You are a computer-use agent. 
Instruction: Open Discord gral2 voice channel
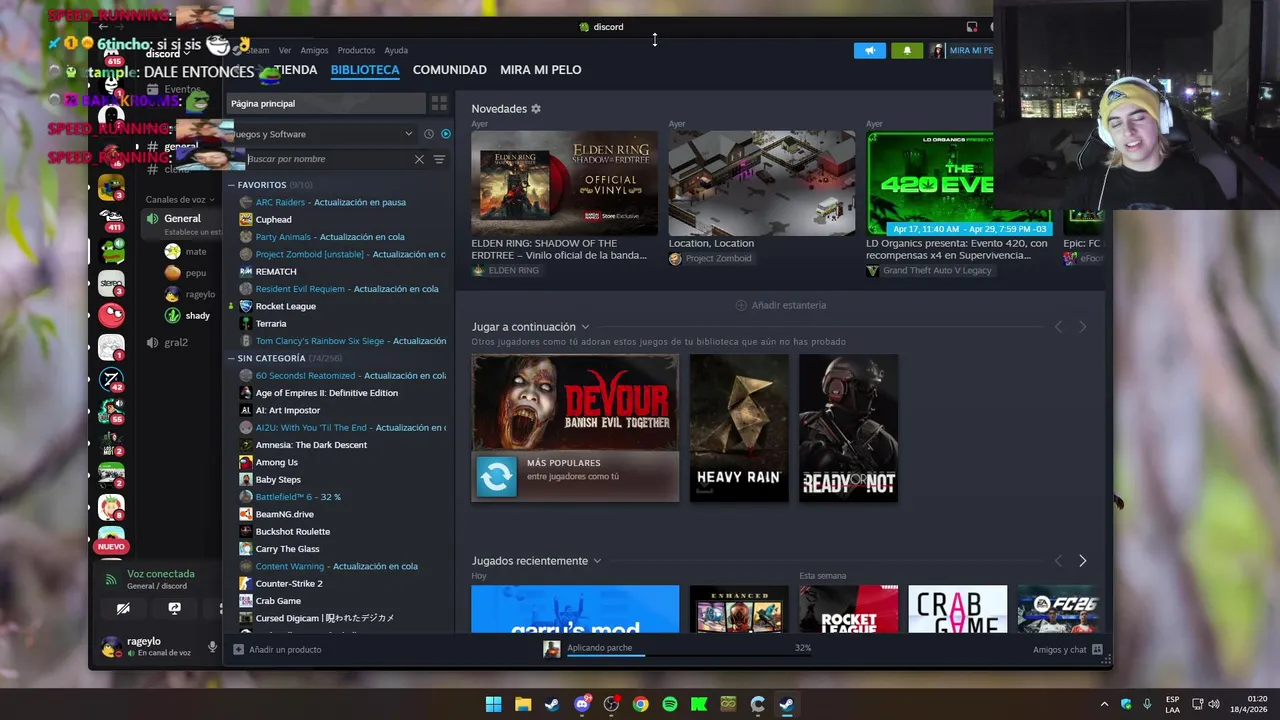(176, 342)
